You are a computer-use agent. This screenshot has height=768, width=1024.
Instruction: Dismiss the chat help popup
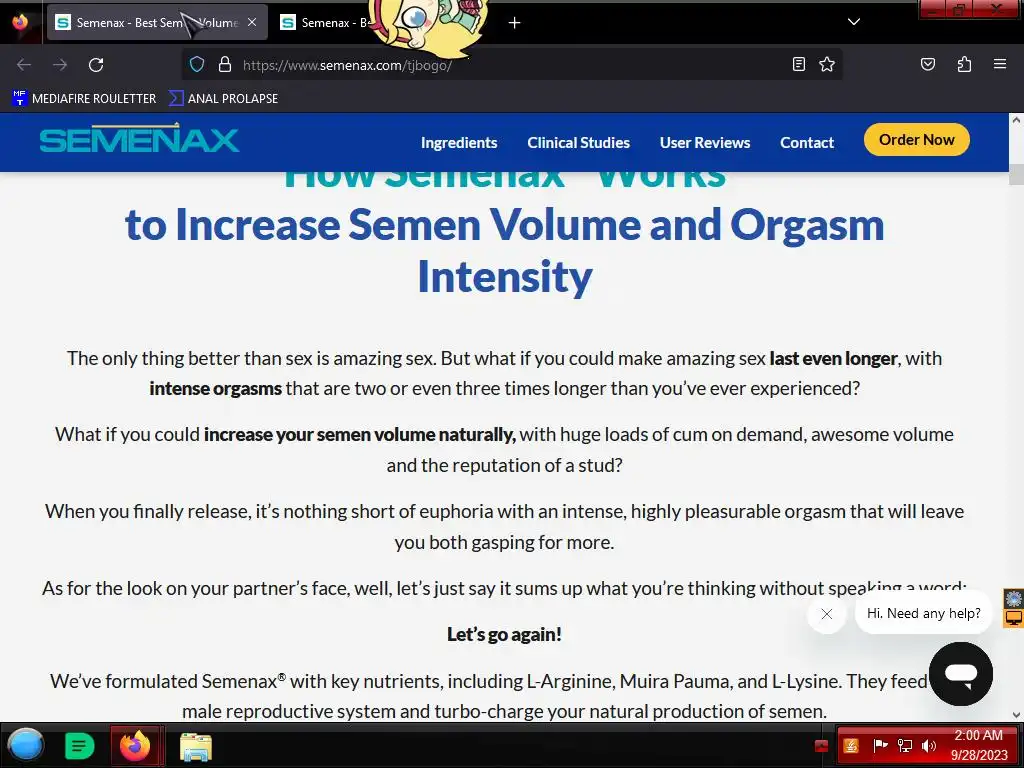tap(827, 614)
